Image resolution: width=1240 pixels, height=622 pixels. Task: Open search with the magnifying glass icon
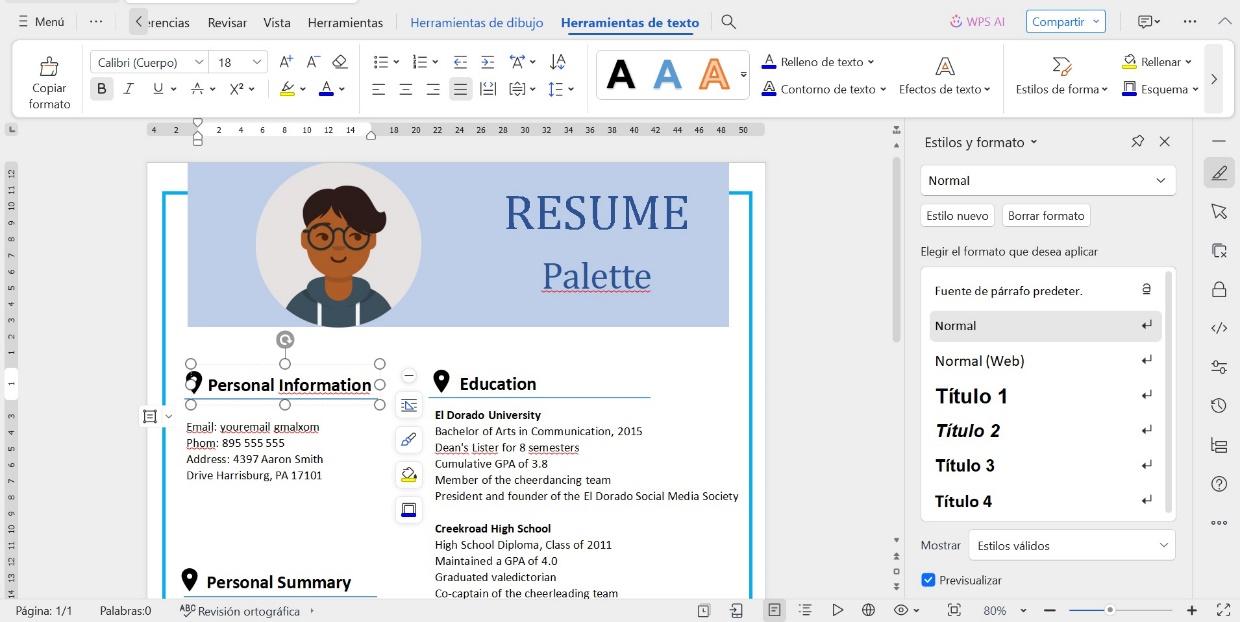click(x=727, y=21)
